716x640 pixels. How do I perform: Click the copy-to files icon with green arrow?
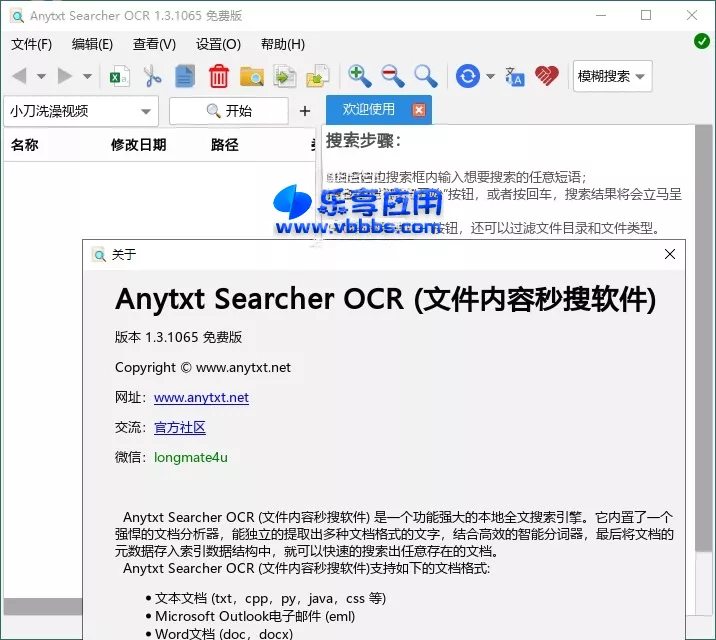284,76
